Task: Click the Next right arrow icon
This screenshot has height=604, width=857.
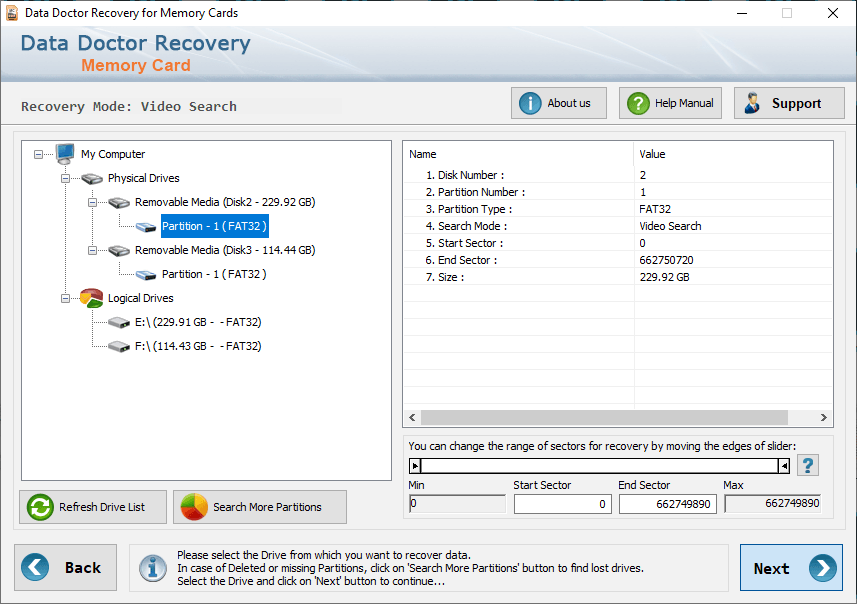Action: coord(823,568)
